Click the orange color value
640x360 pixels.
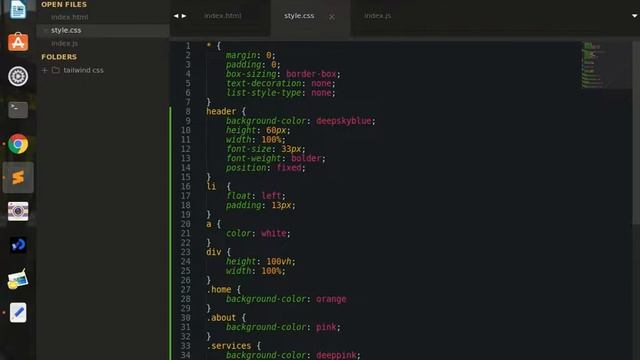[x=331, y=299]
